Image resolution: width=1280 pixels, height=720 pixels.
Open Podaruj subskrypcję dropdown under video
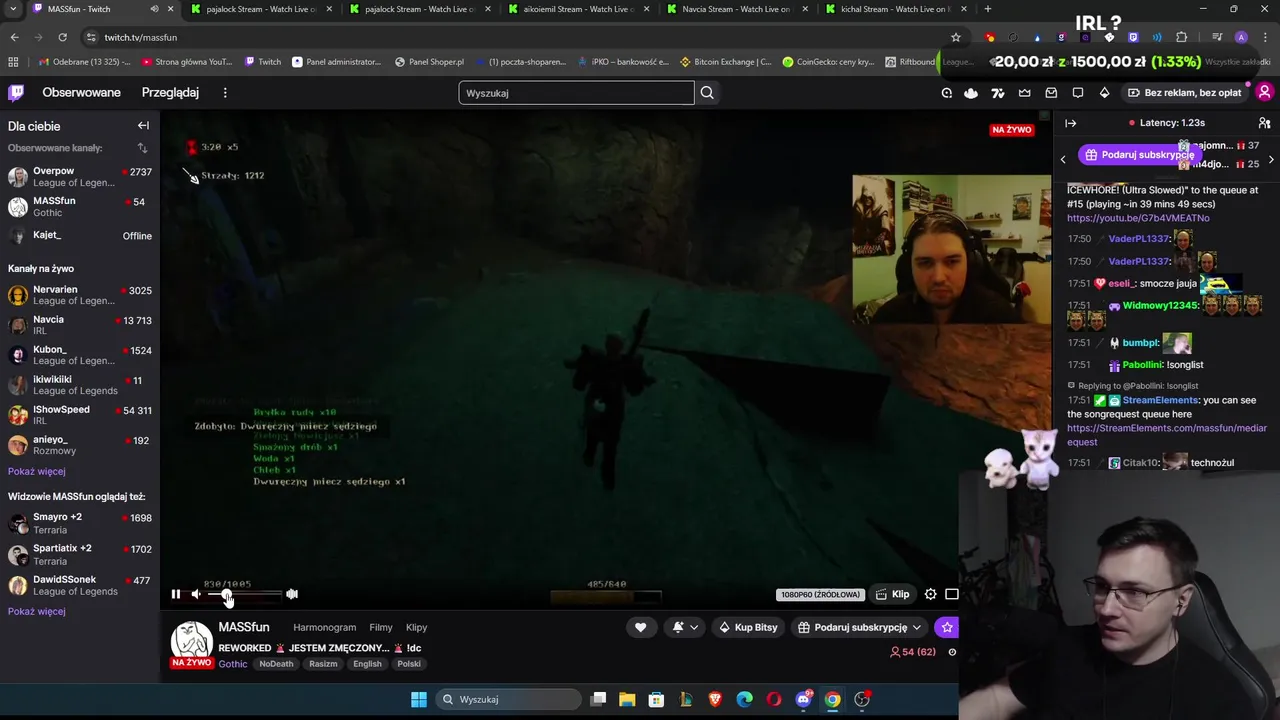[861, 627]
